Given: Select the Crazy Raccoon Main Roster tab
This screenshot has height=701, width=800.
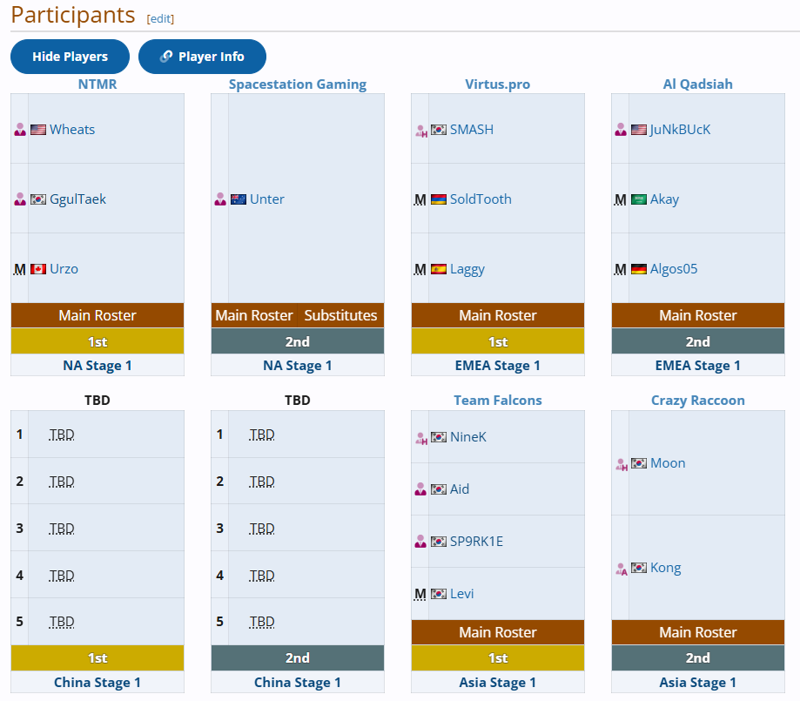Looking at the screenshot, I should (x=697, y=633).
